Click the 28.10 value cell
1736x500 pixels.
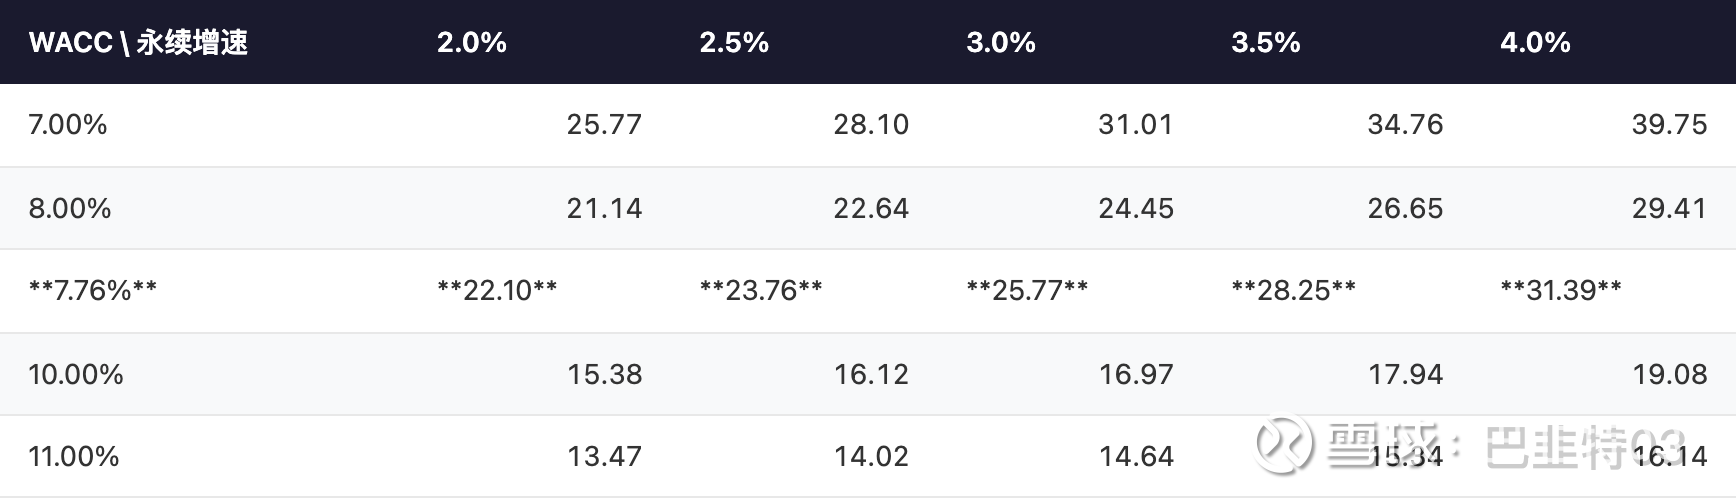tap(870, 124)
